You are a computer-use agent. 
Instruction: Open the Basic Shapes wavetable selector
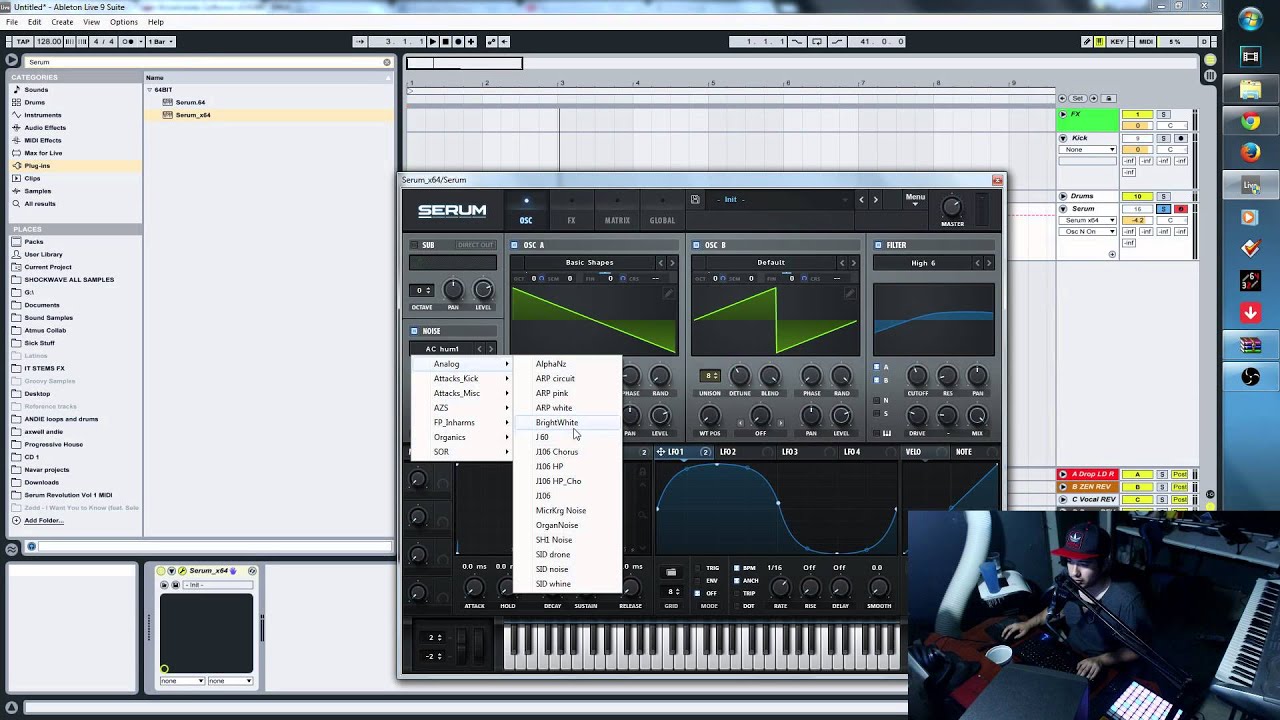click(590, 263)
